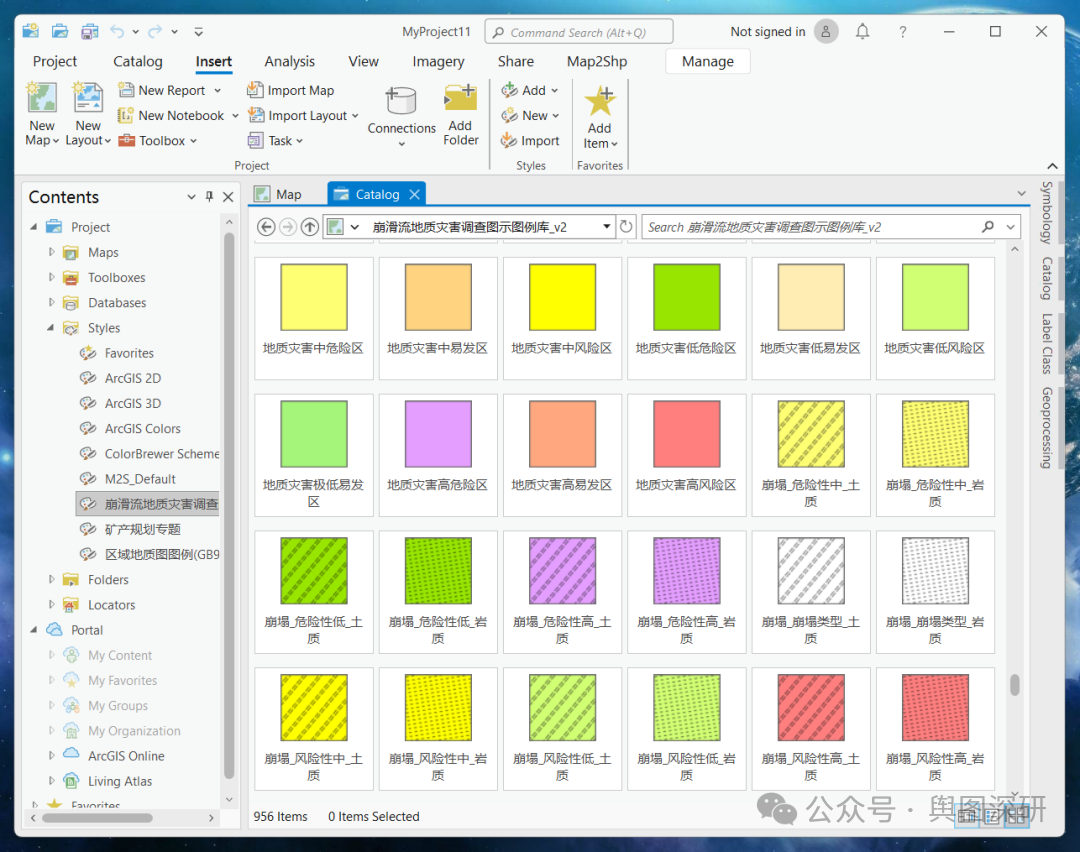
Task: Toggle Contents pane auto-hide pin
Action: click(x=209, y=197)
